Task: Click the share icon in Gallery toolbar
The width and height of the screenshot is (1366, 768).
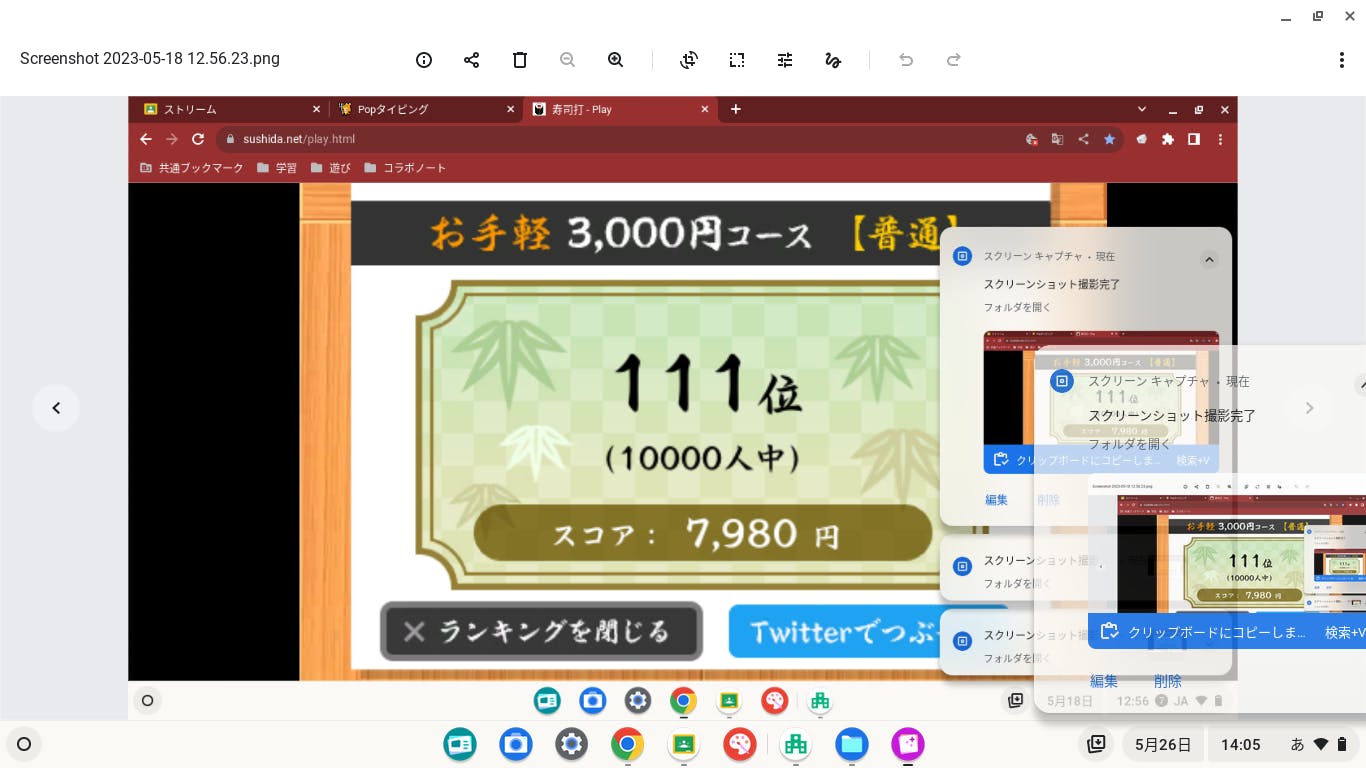Action: pos(472,60)
